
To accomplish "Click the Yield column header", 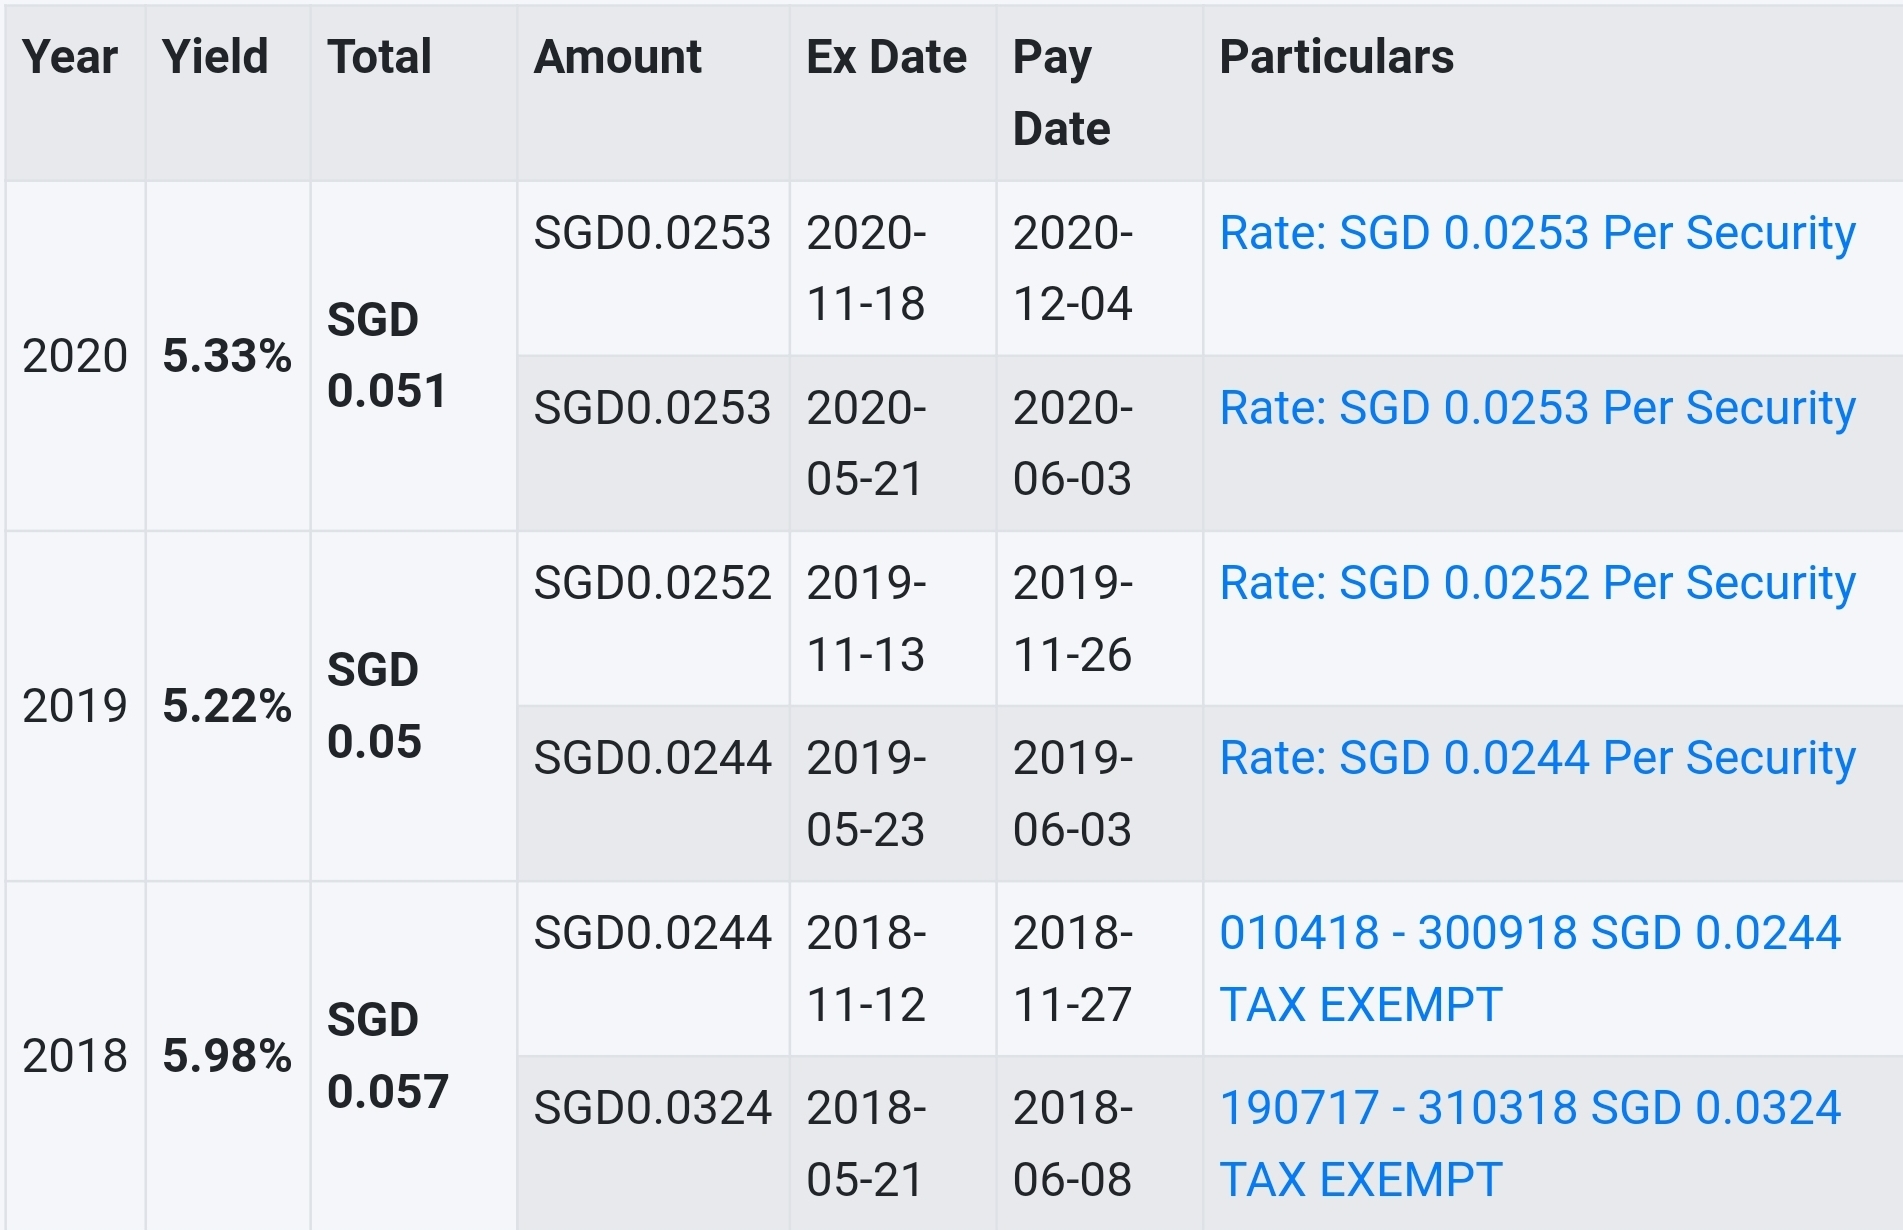I will [x=228, y=93].
